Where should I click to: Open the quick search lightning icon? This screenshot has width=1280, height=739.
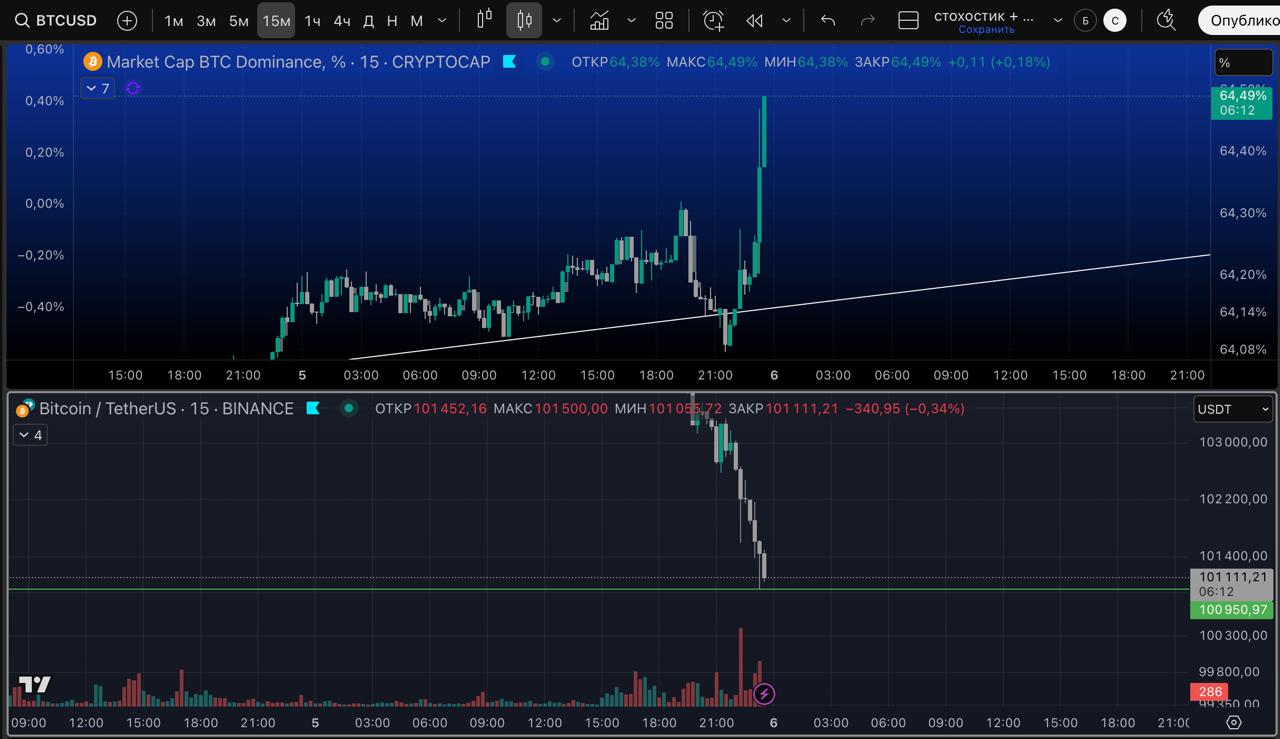[x=1166, y=20]
